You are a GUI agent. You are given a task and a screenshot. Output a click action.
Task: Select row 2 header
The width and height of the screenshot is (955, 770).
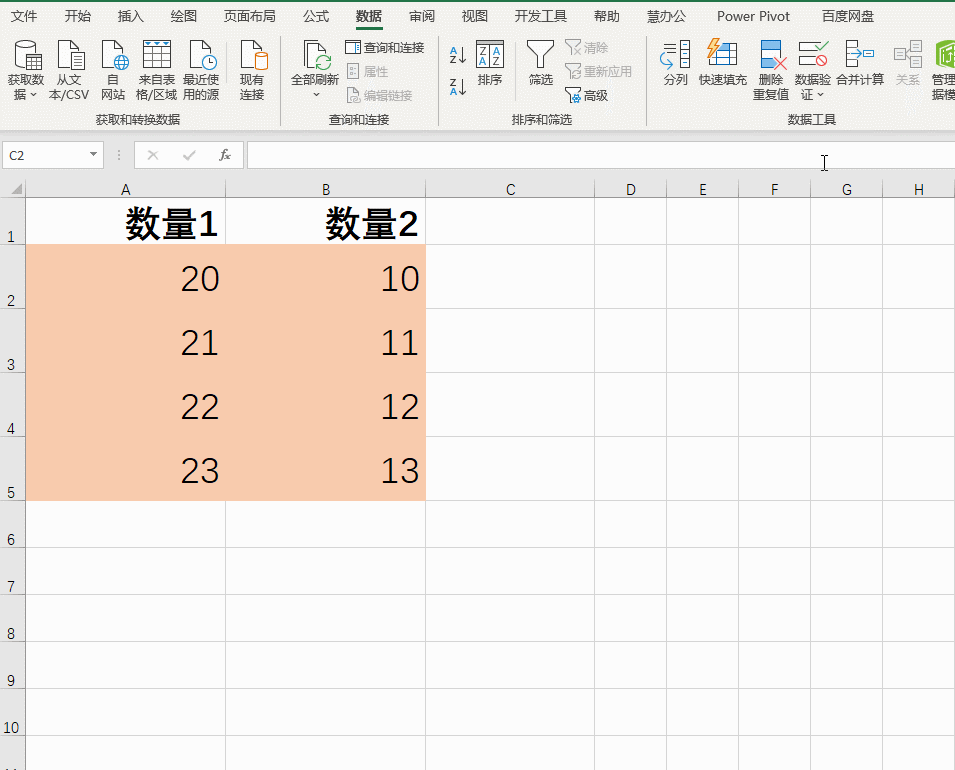[x=12, y=277]
